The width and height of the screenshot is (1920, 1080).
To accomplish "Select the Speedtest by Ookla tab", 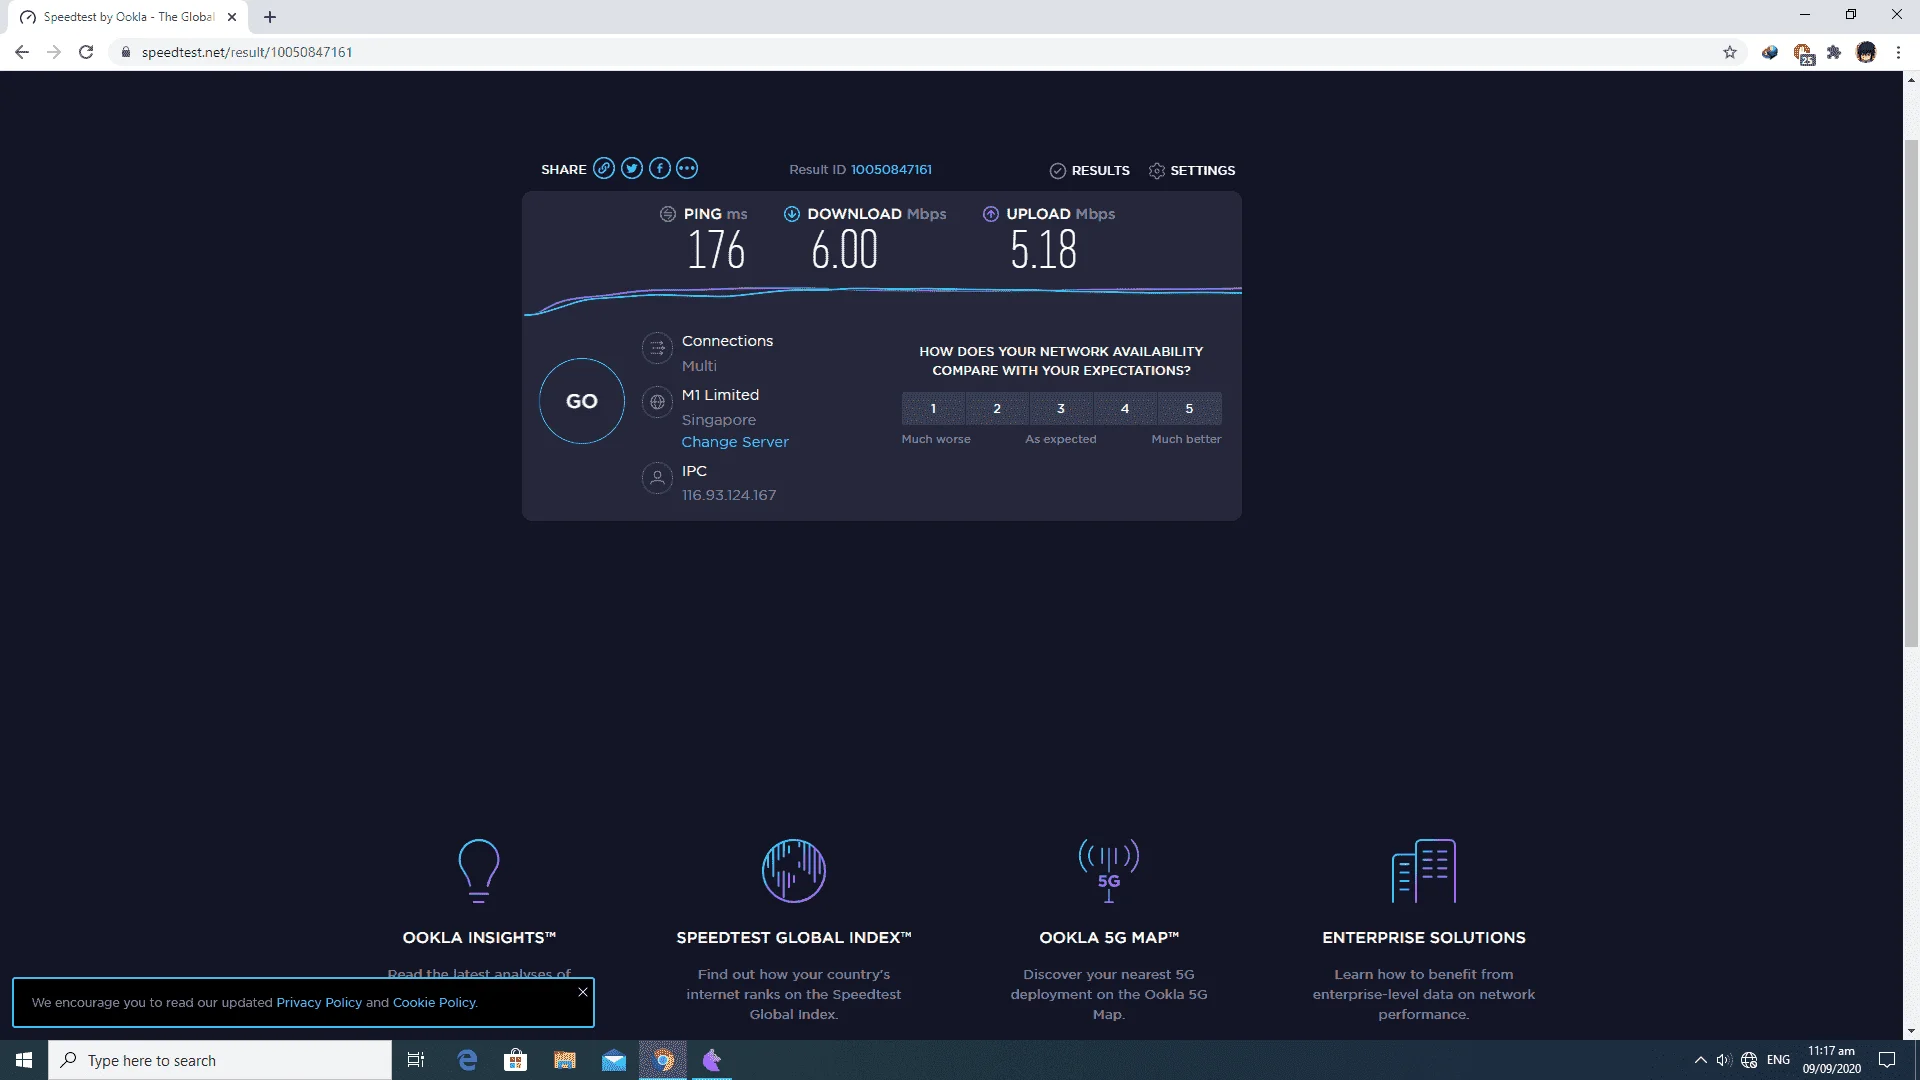I will tap(128, 17).
